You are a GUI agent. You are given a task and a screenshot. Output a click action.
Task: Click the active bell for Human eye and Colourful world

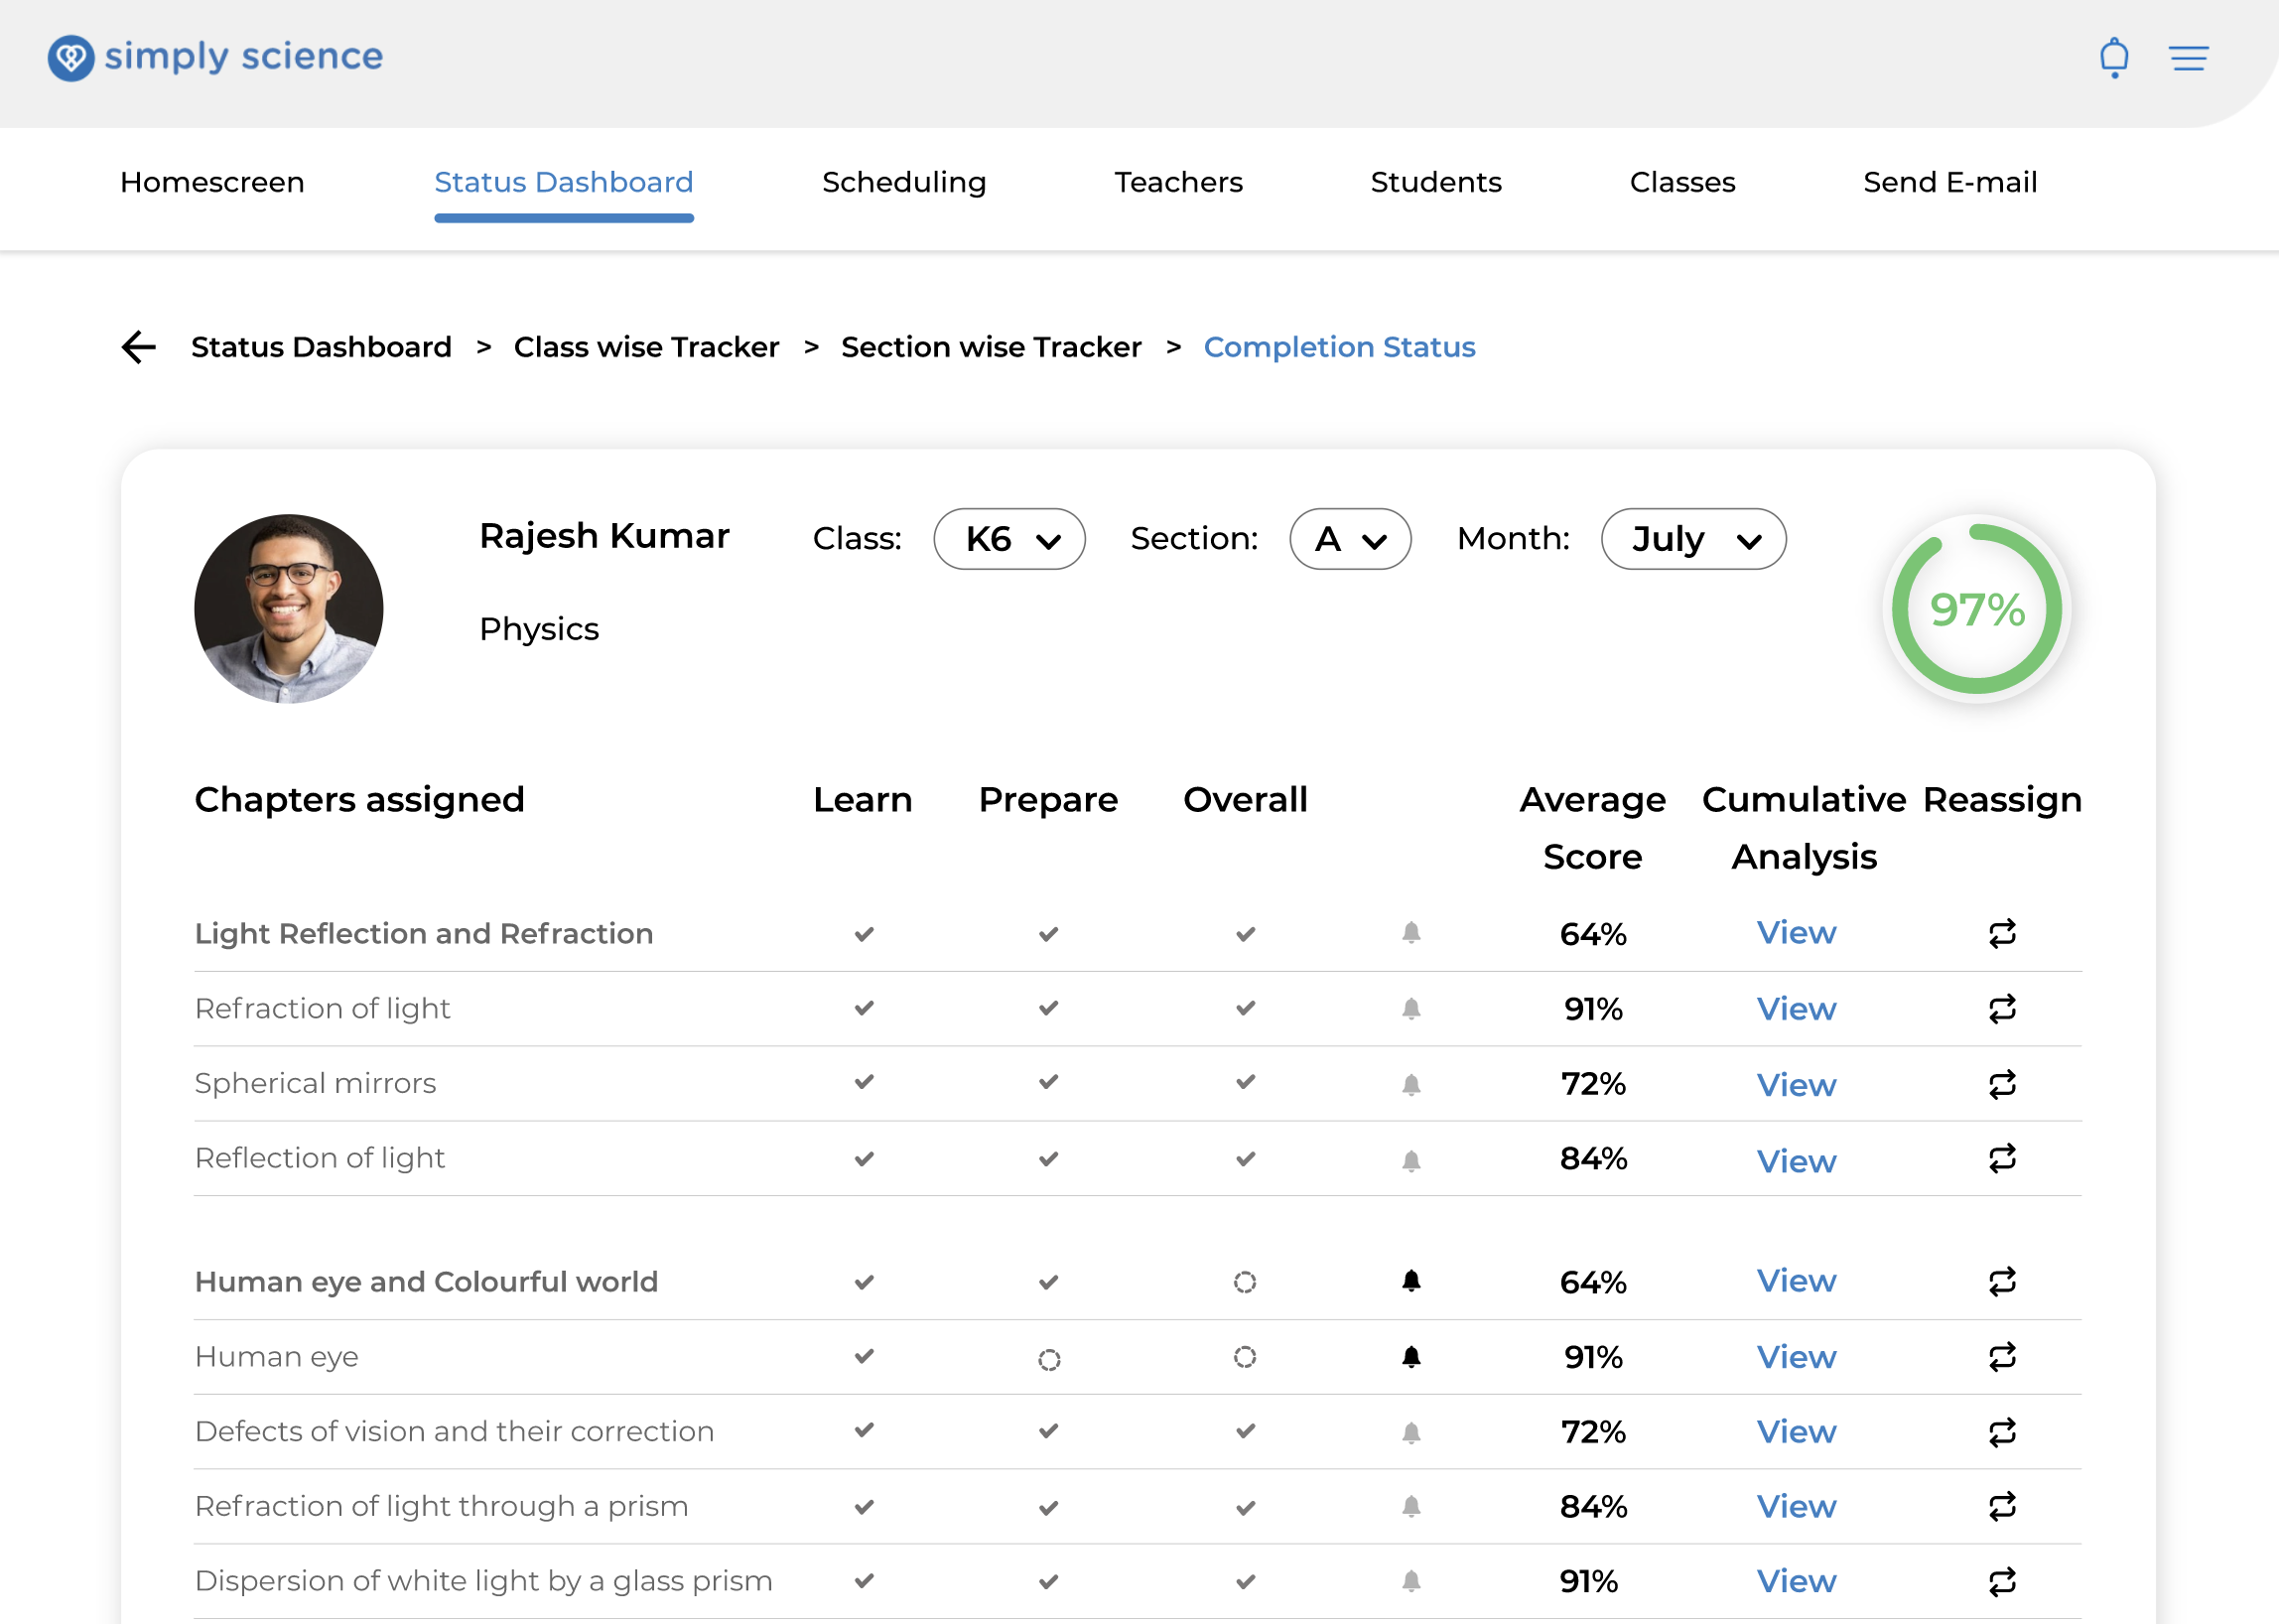(1410, 1281)
